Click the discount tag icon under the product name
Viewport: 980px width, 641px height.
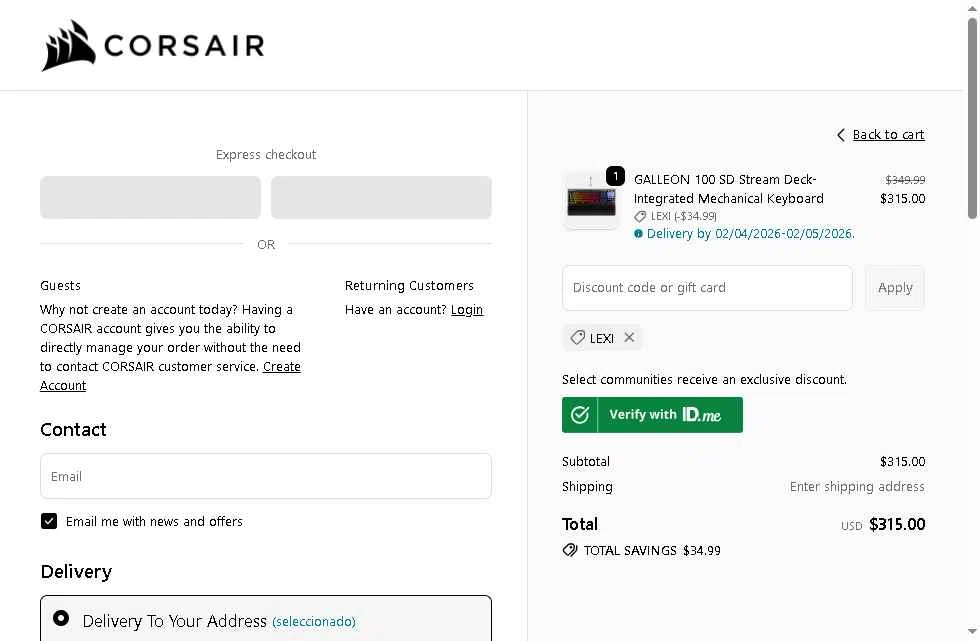click(640, 216)
